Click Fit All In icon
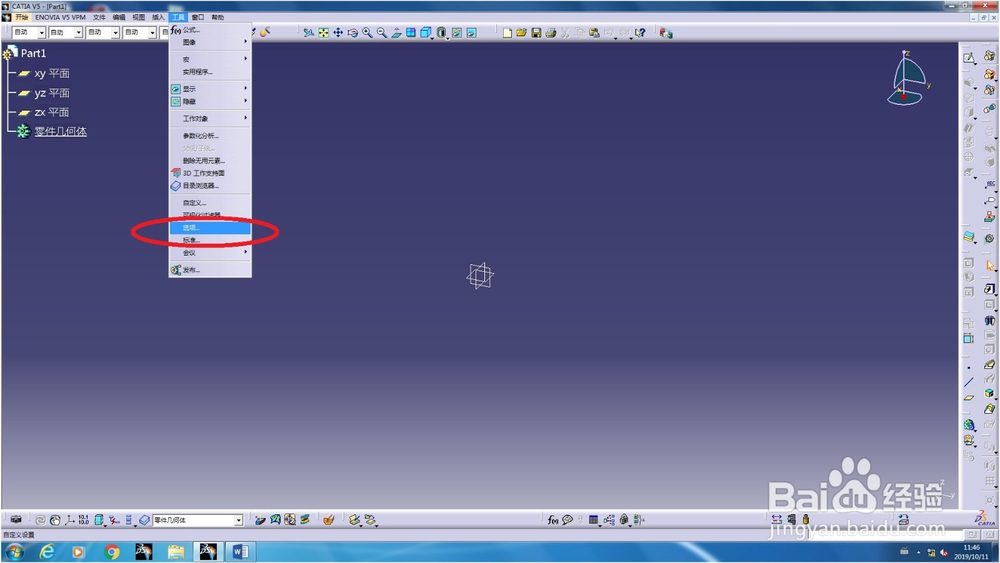 (x=323, y=33)
